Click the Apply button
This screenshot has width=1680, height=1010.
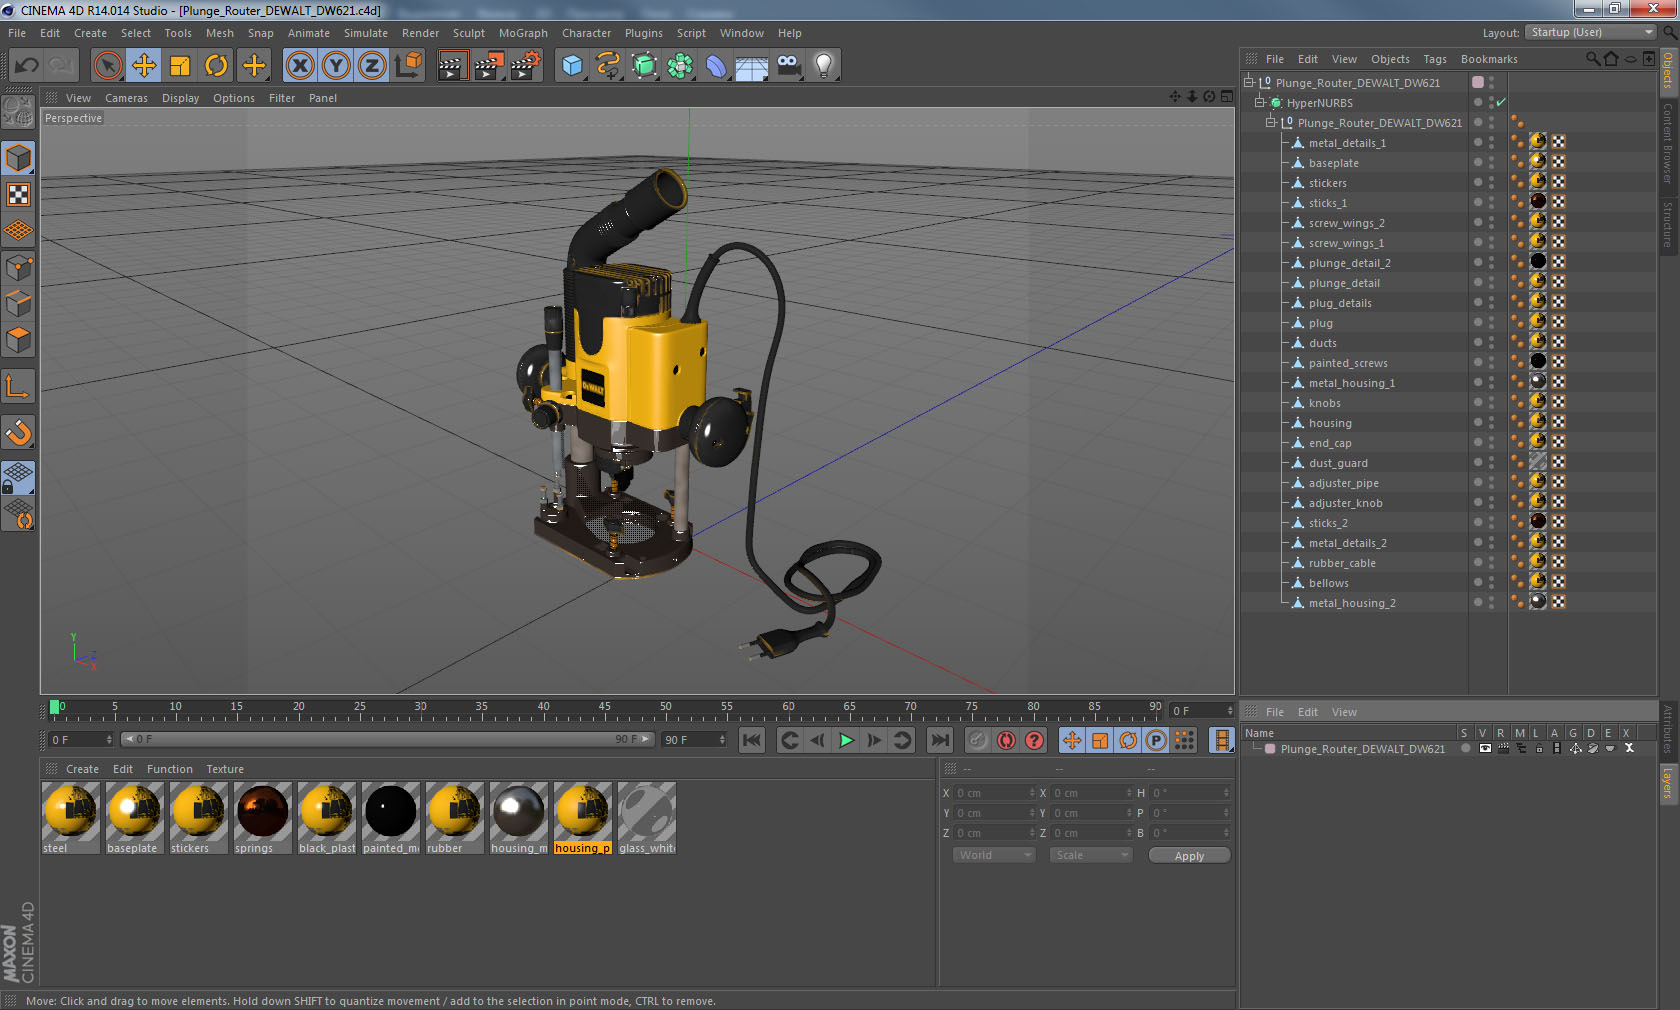1189,856
